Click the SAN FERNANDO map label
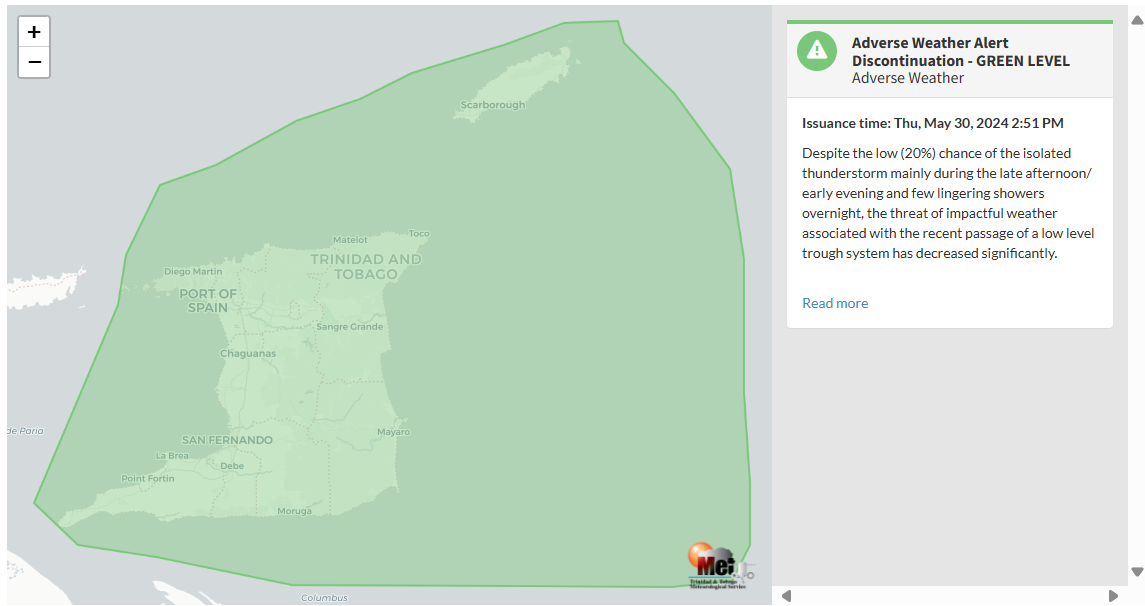This screenshot has height=606, width=1145. tap(227, 440)
